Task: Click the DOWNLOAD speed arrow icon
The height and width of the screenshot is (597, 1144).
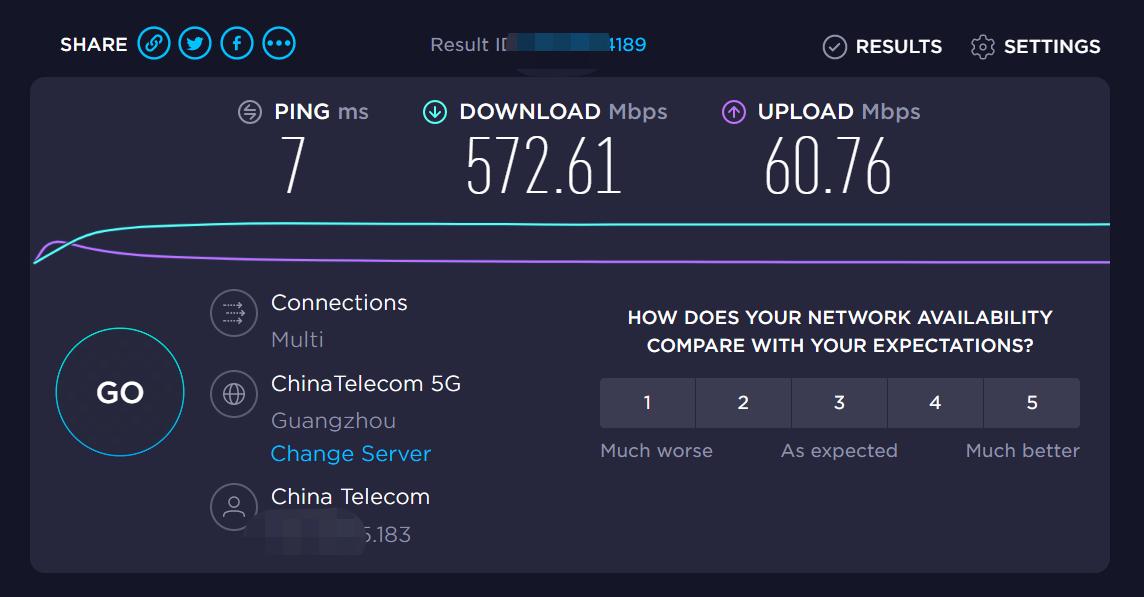Action: 433,112
